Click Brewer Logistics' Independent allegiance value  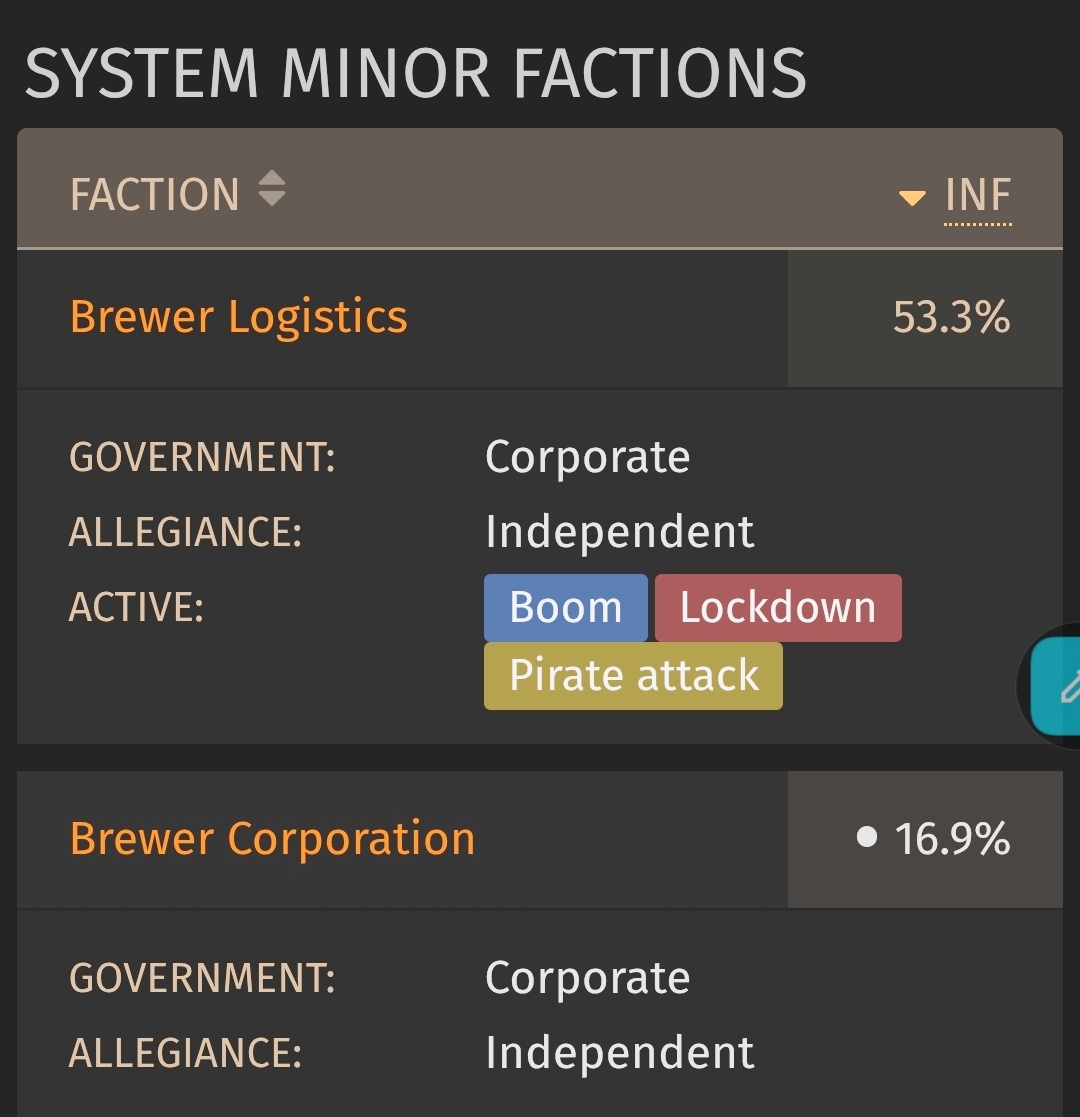click(x=620, y=531)
